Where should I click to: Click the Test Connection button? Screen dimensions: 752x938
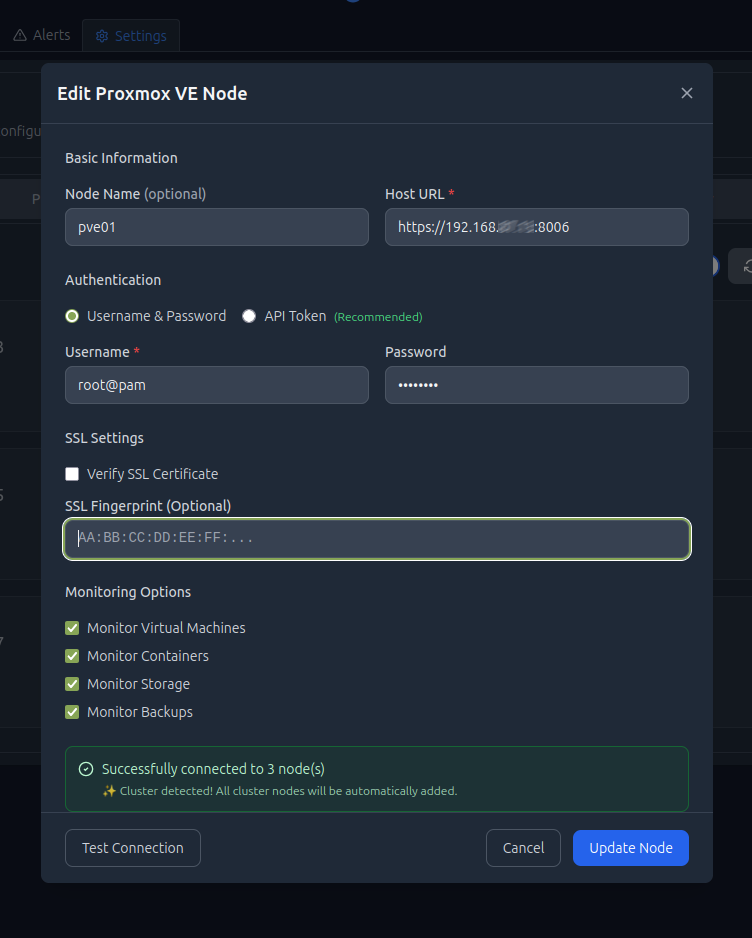tap(133, 848)
